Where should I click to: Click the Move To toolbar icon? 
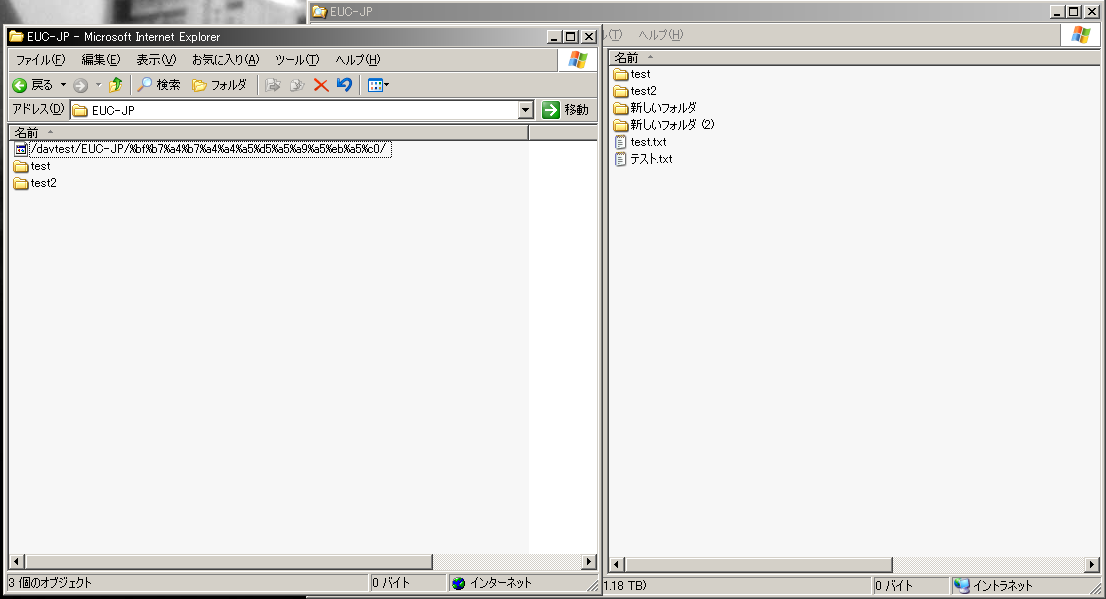[272, 85]
